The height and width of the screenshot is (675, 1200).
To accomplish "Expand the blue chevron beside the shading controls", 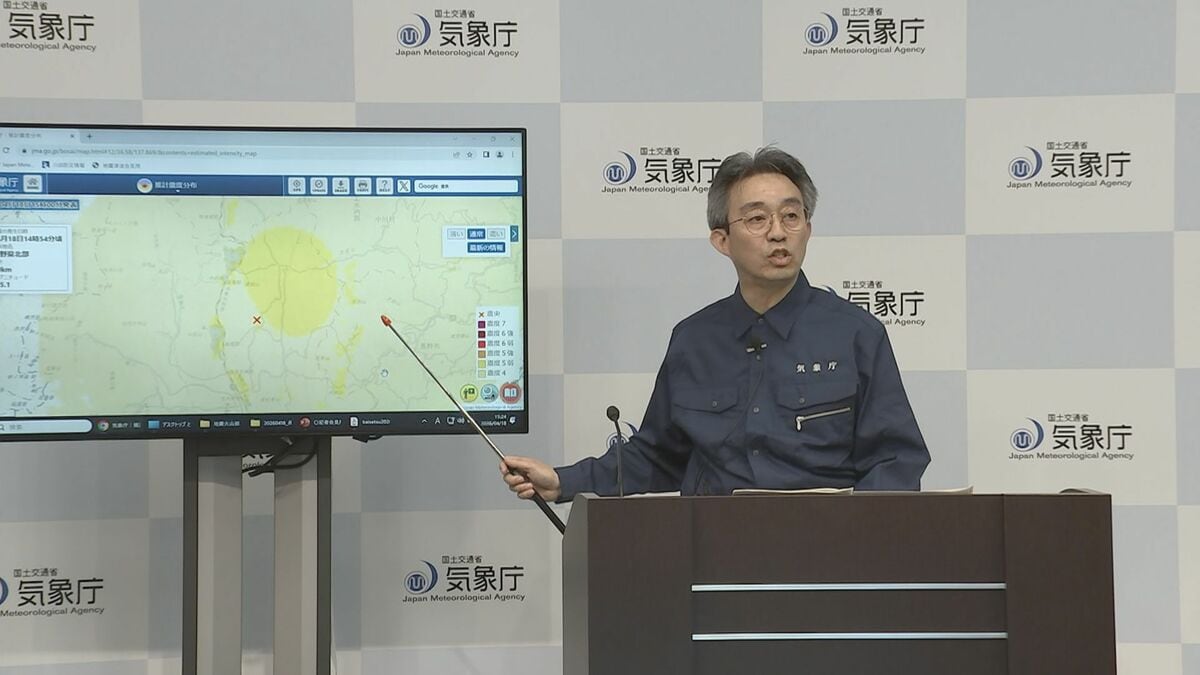I will click(514, 232).
